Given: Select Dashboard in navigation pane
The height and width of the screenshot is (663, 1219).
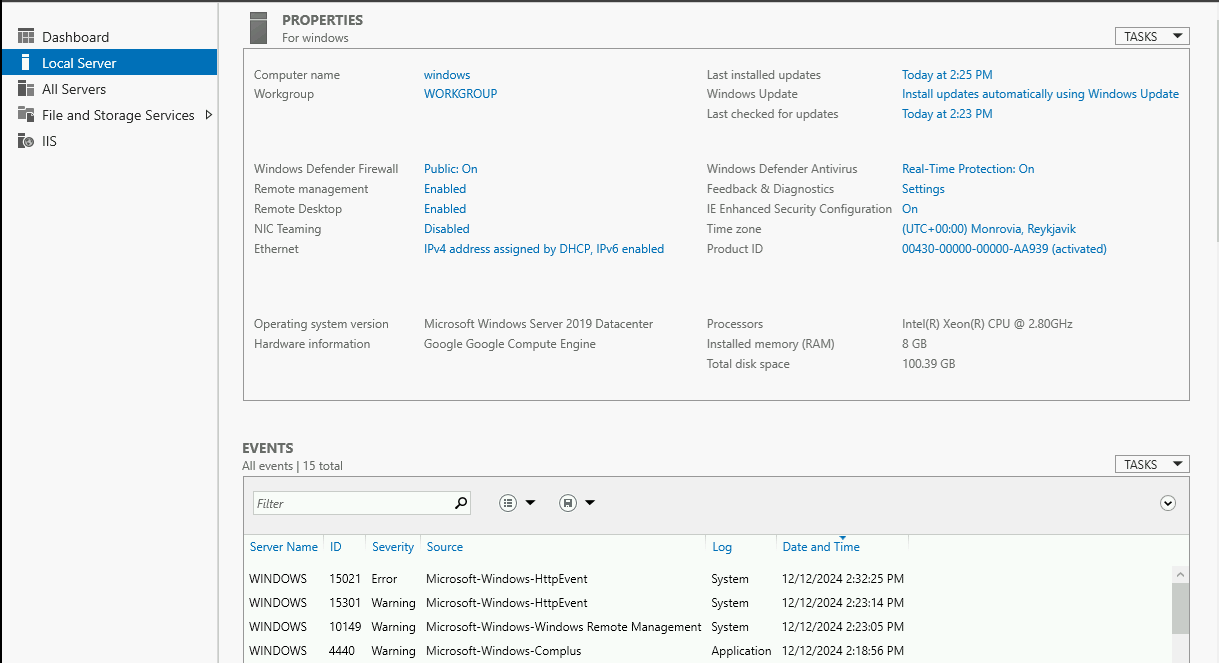Looking at the screenshot, I should 108,37.
